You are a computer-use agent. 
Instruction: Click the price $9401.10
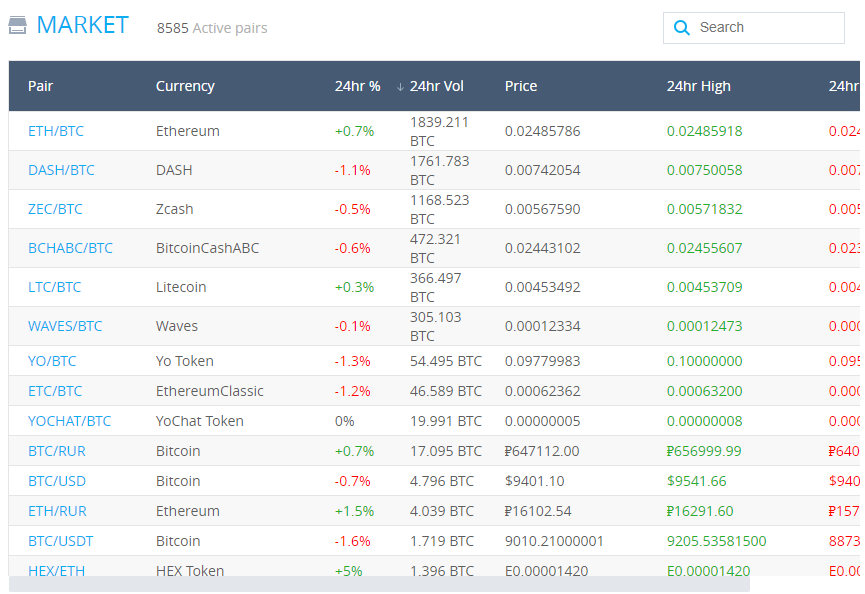pyautogui.click(x=535, y=481)
